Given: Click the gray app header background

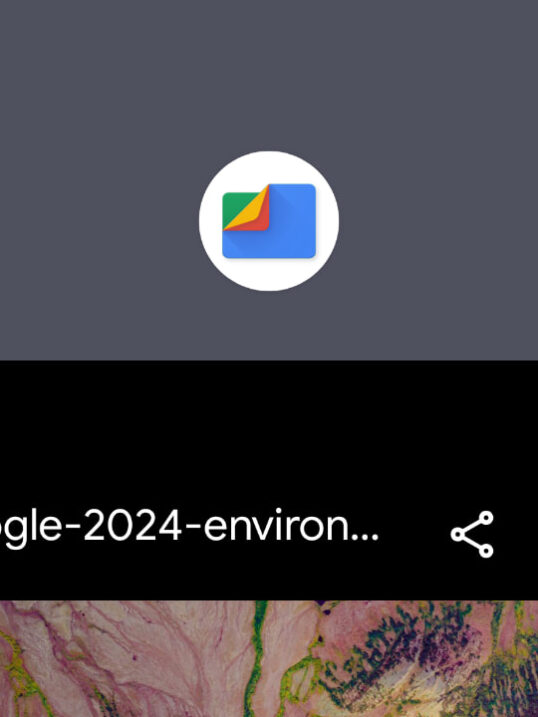Looking at the screenshot, I should 269,69.
